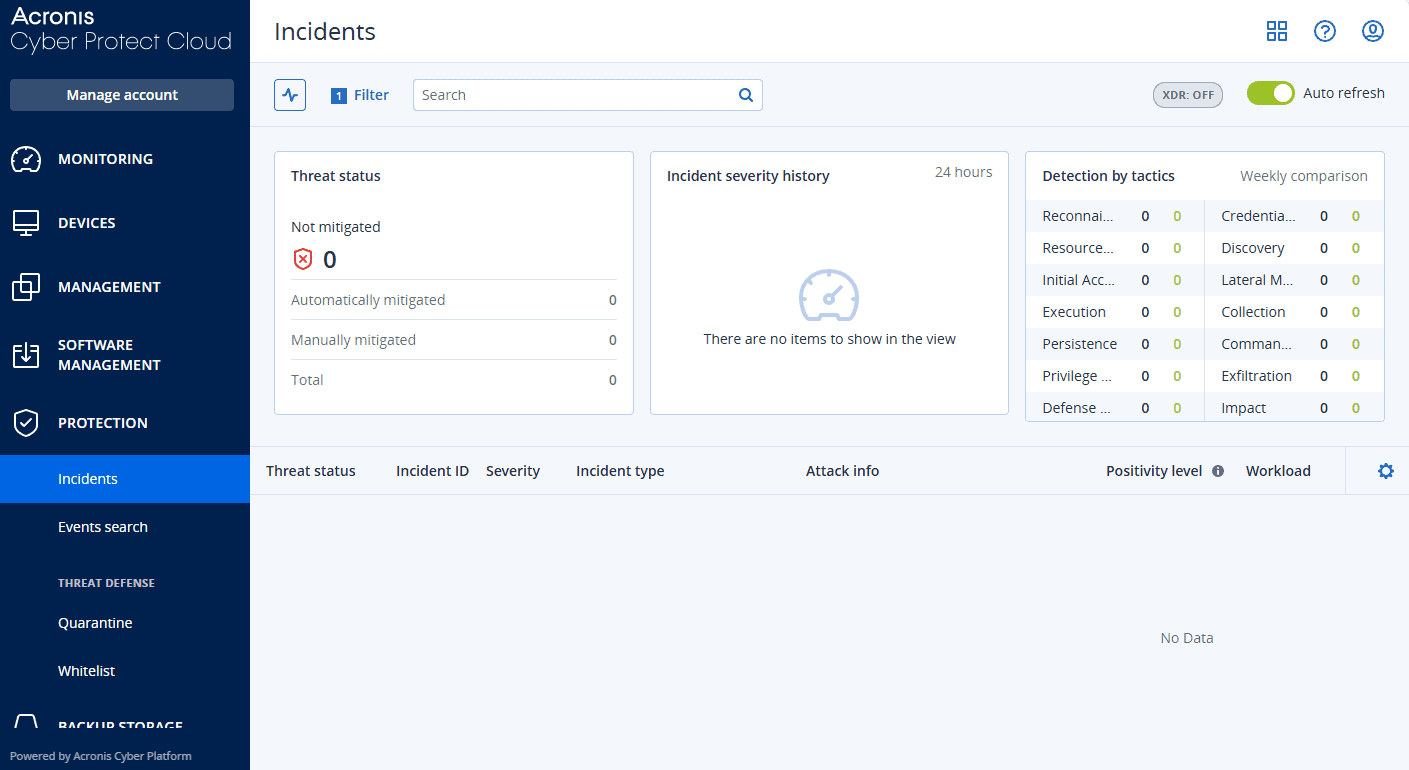The height and width of the screenshot is (770, 1409).
Task: Click the Manage account button
Action: (122, 95)
